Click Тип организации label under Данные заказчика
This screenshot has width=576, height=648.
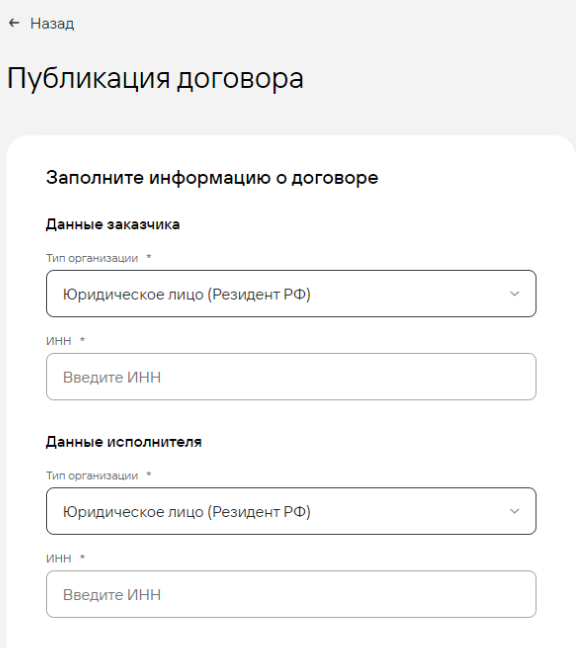92,258
